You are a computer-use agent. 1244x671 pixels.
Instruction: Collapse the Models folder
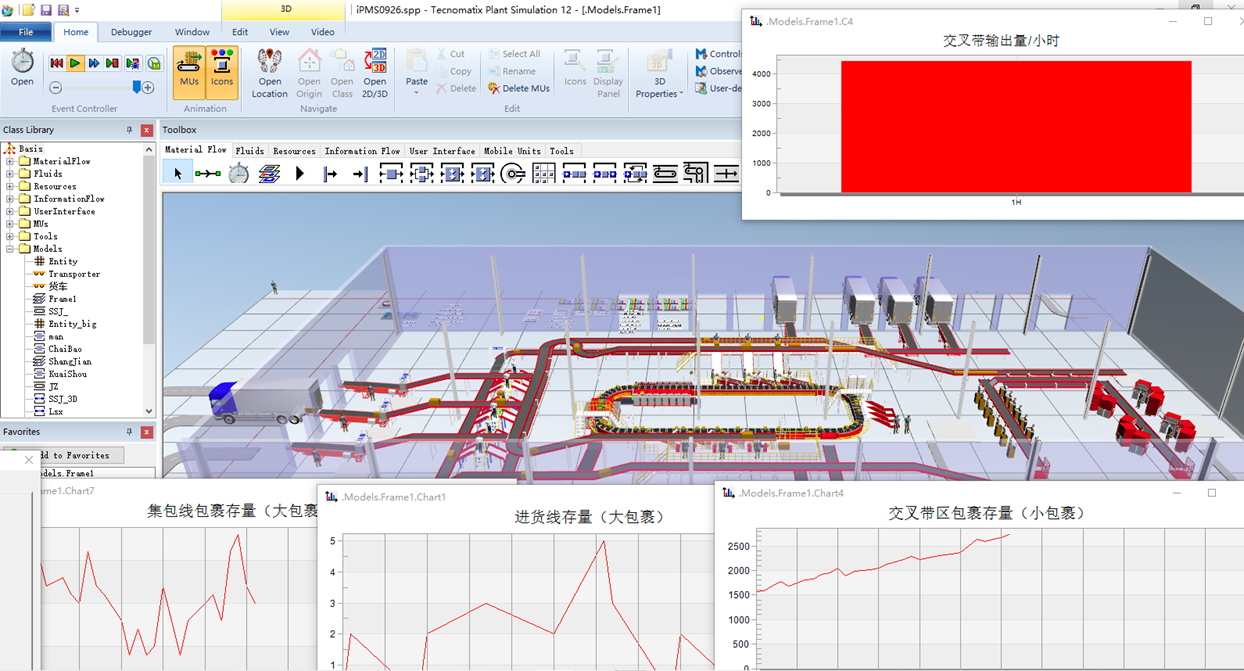pyautogui.click(x=10, y=249)
